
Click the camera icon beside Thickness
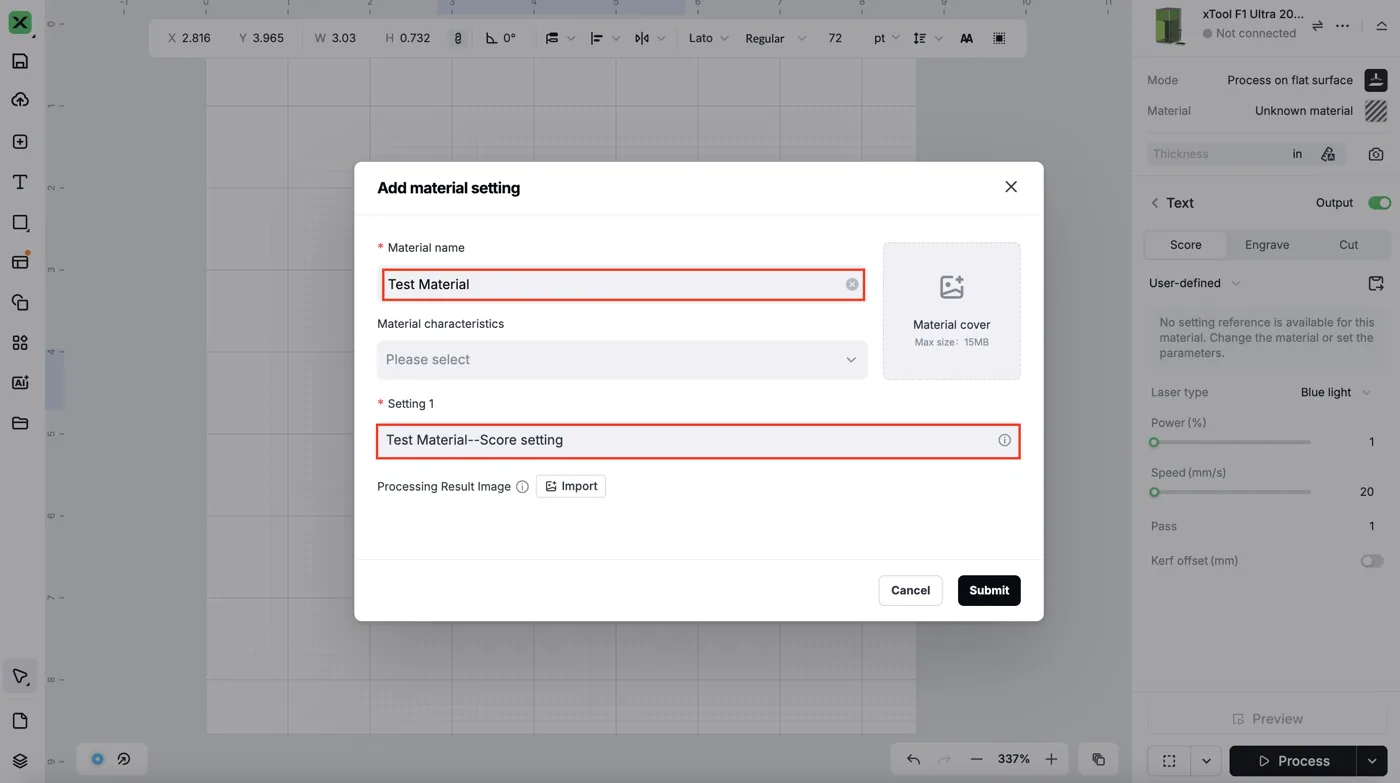coord(1376,154)
